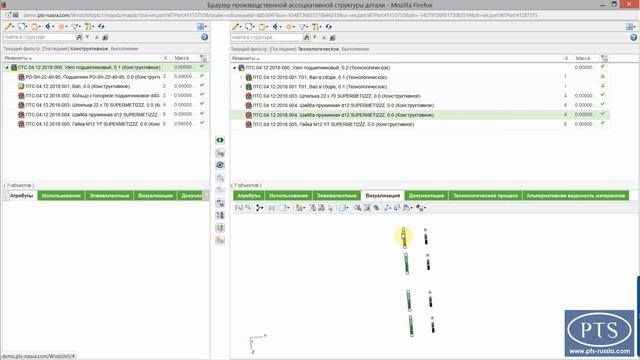Click the find binoculars icon in right search bar
The width and height of the screenshot is (640, 360).
click(x=307, y=37)
